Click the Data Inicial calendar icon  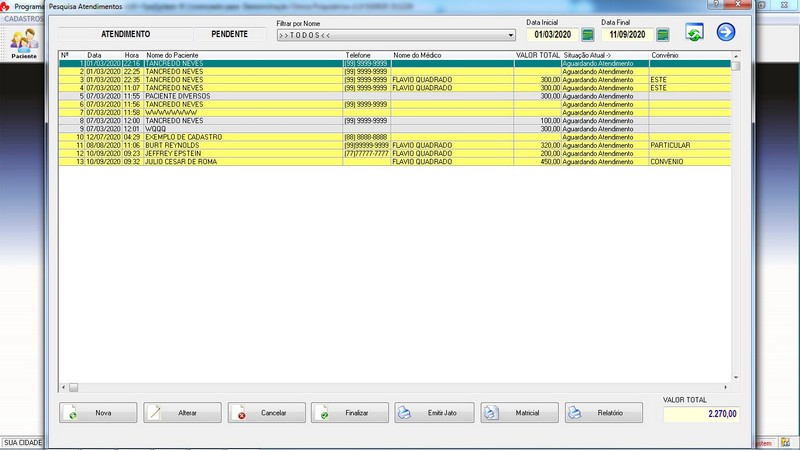click(x=588, y=35)
